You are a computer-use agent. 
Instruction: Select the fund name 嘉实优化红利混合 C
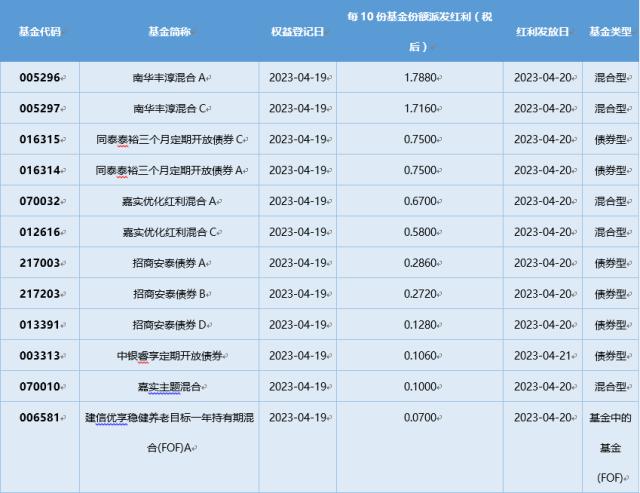169,232
